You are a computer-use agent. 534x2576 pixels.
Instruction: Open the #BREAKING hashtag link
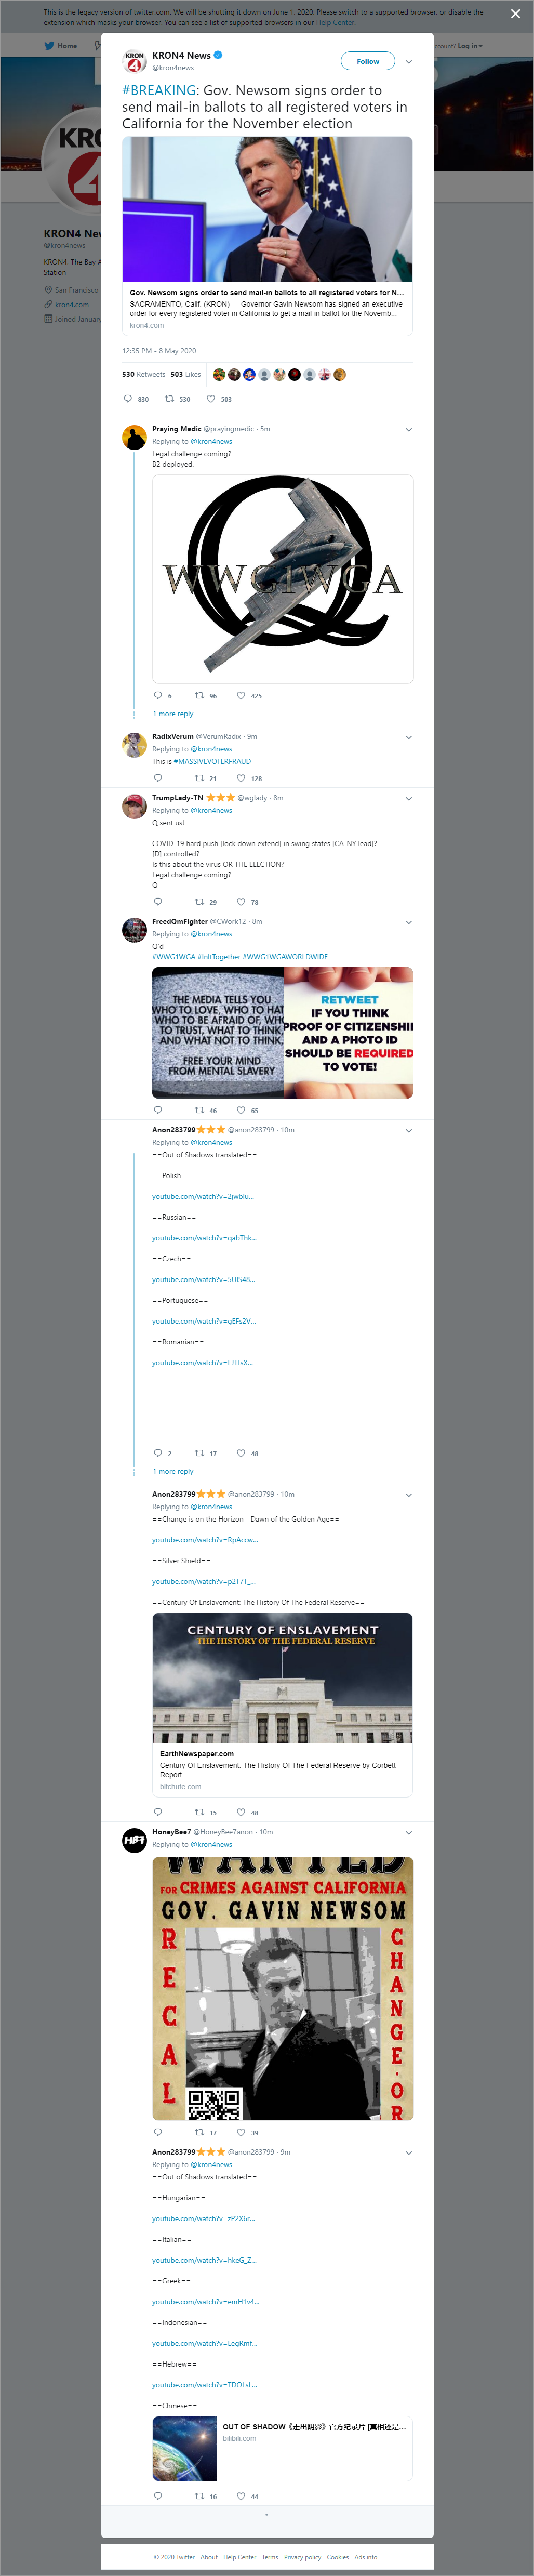pyautogui.click(x=160, y=90)
